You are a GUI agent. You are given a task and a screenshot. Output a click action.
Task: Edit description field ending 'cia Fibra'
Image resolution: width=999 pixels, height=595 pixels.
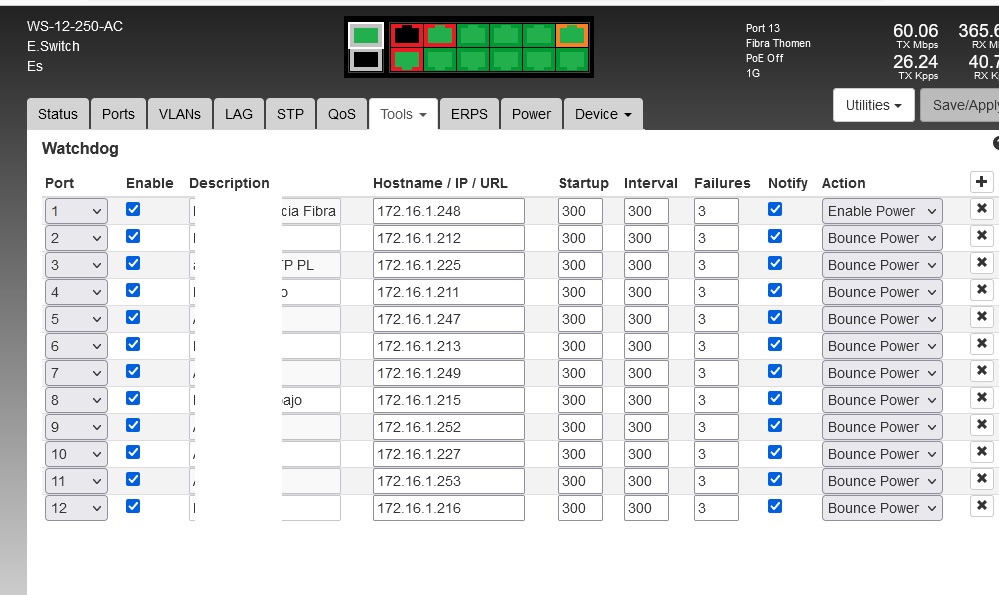pyautogui.click(x=265, y=211)
